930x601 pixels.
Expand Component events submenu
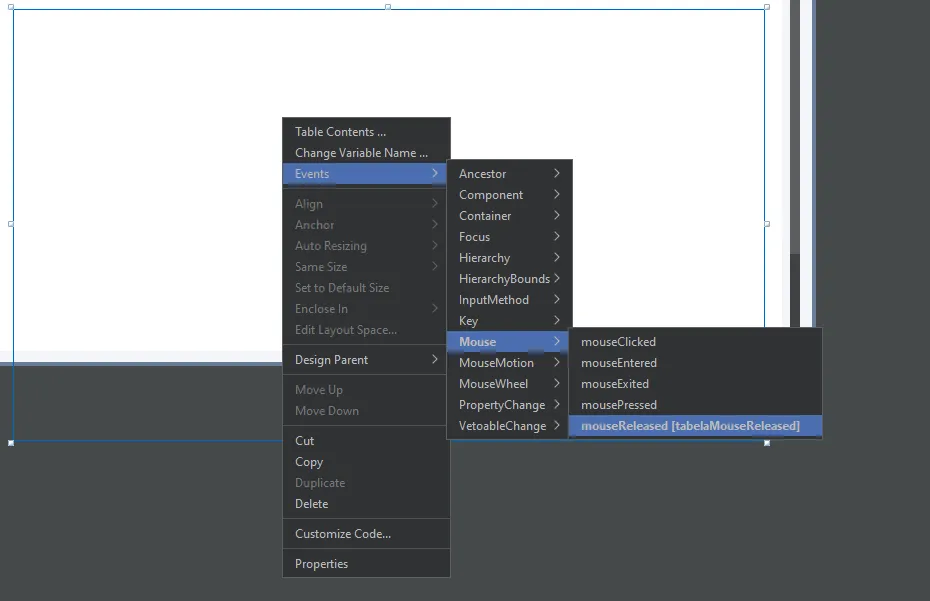click(509, 195)
